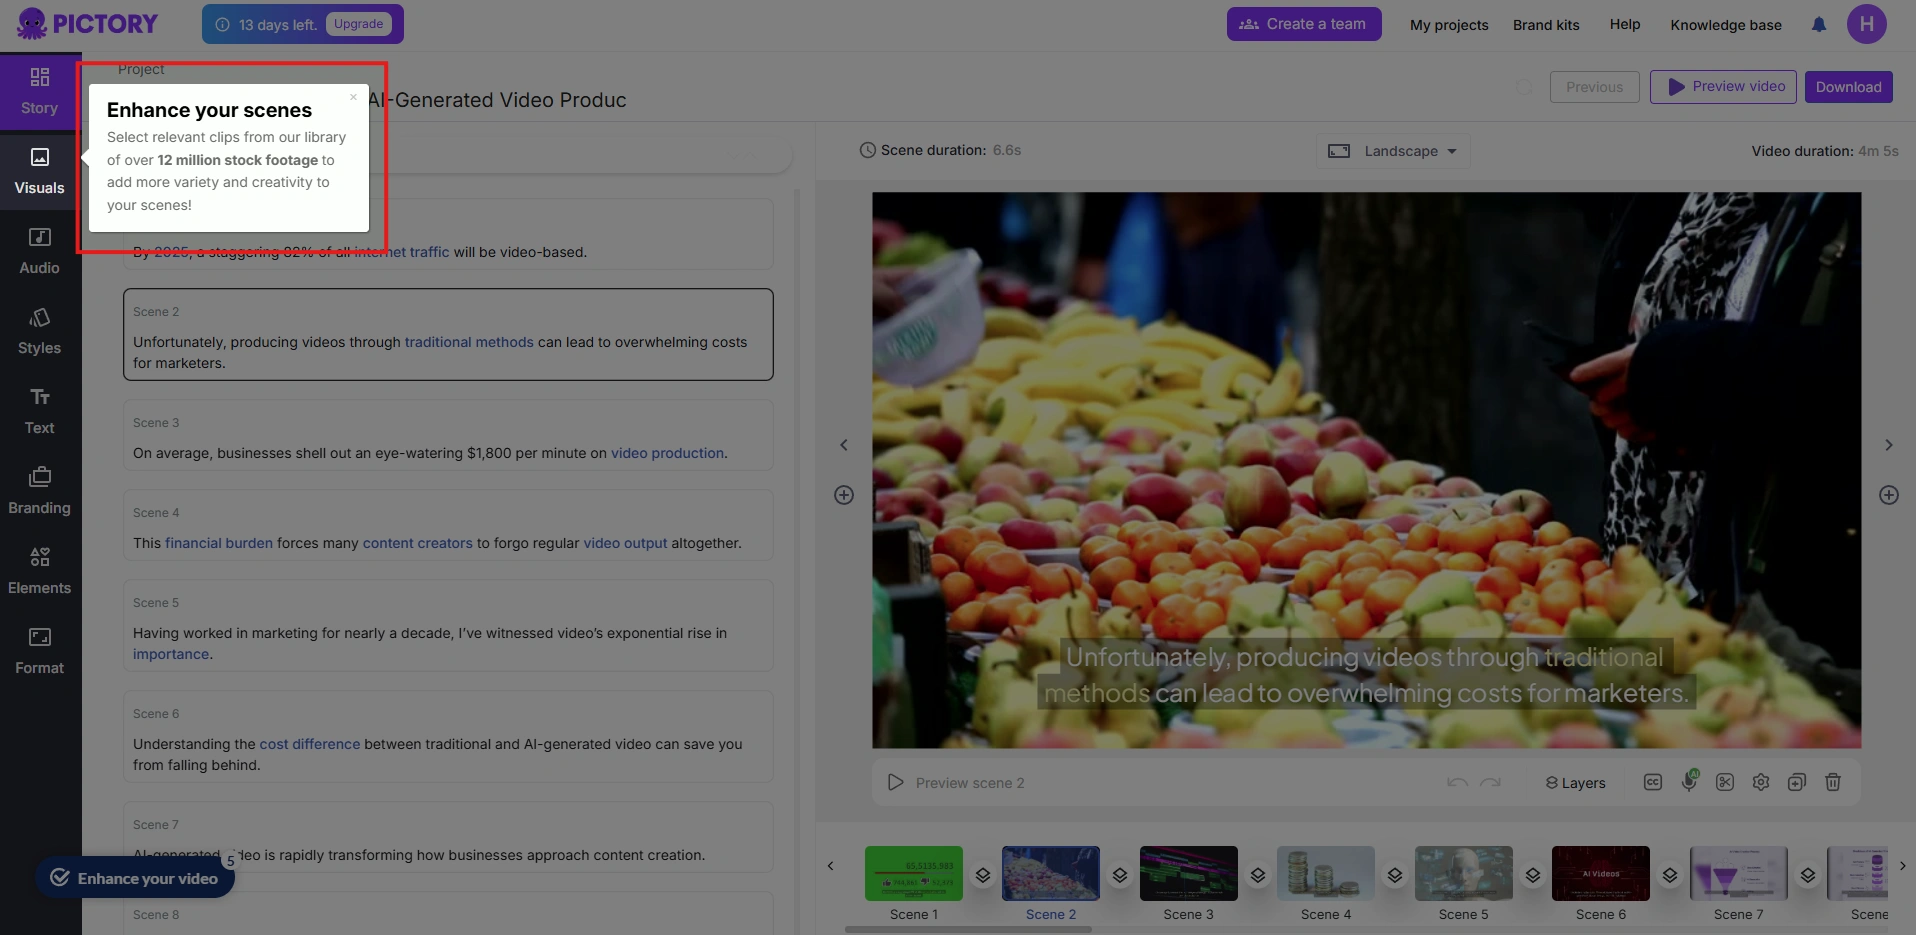Click the Enhance your video button
1916x935 pixels.
click(x=135, y=878)
